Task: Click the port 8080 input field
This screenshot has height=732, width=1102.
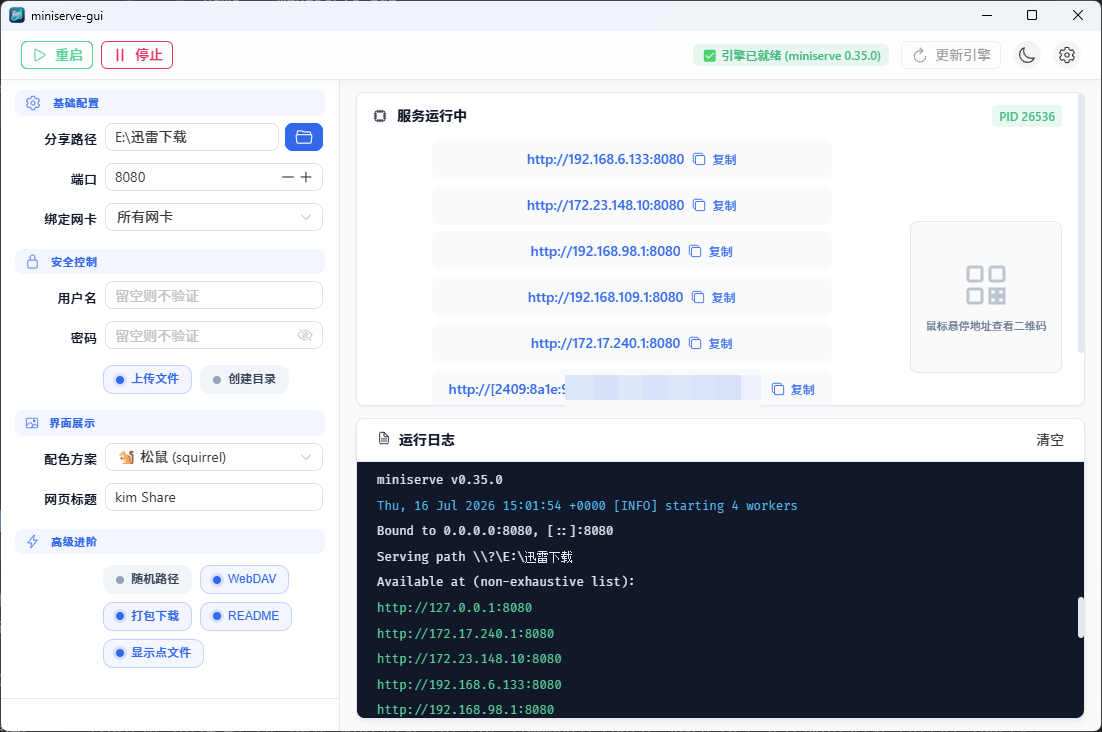Action: 214,177
